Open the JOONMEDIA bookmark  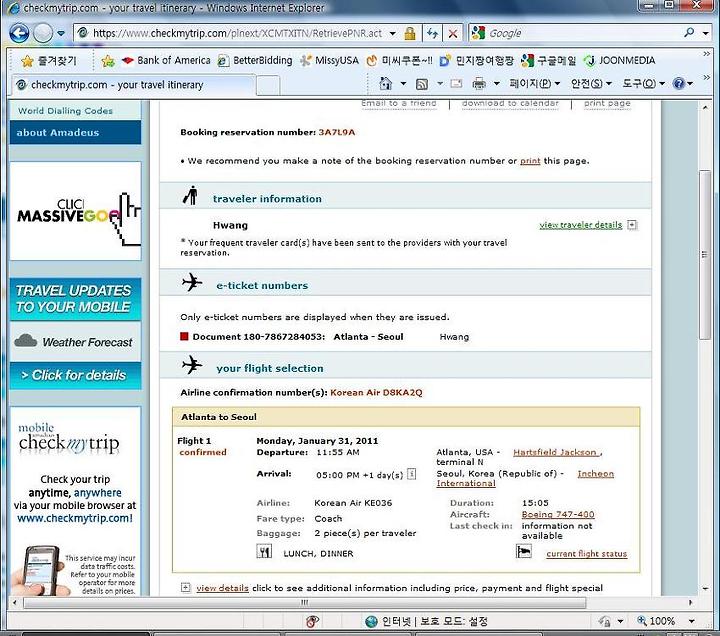[619, 61]
